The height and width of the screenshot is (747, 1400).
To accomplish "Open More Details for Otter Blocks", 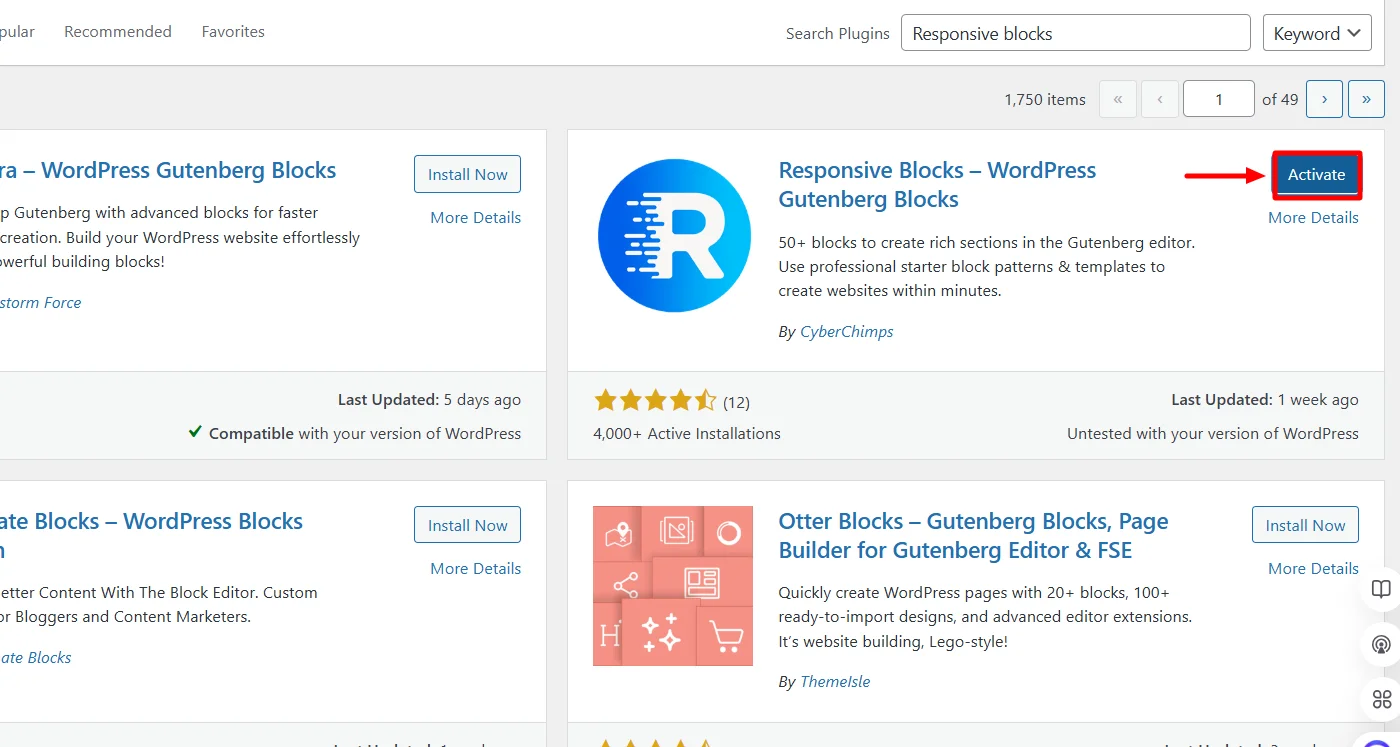I will click(x=1313, y=568).
